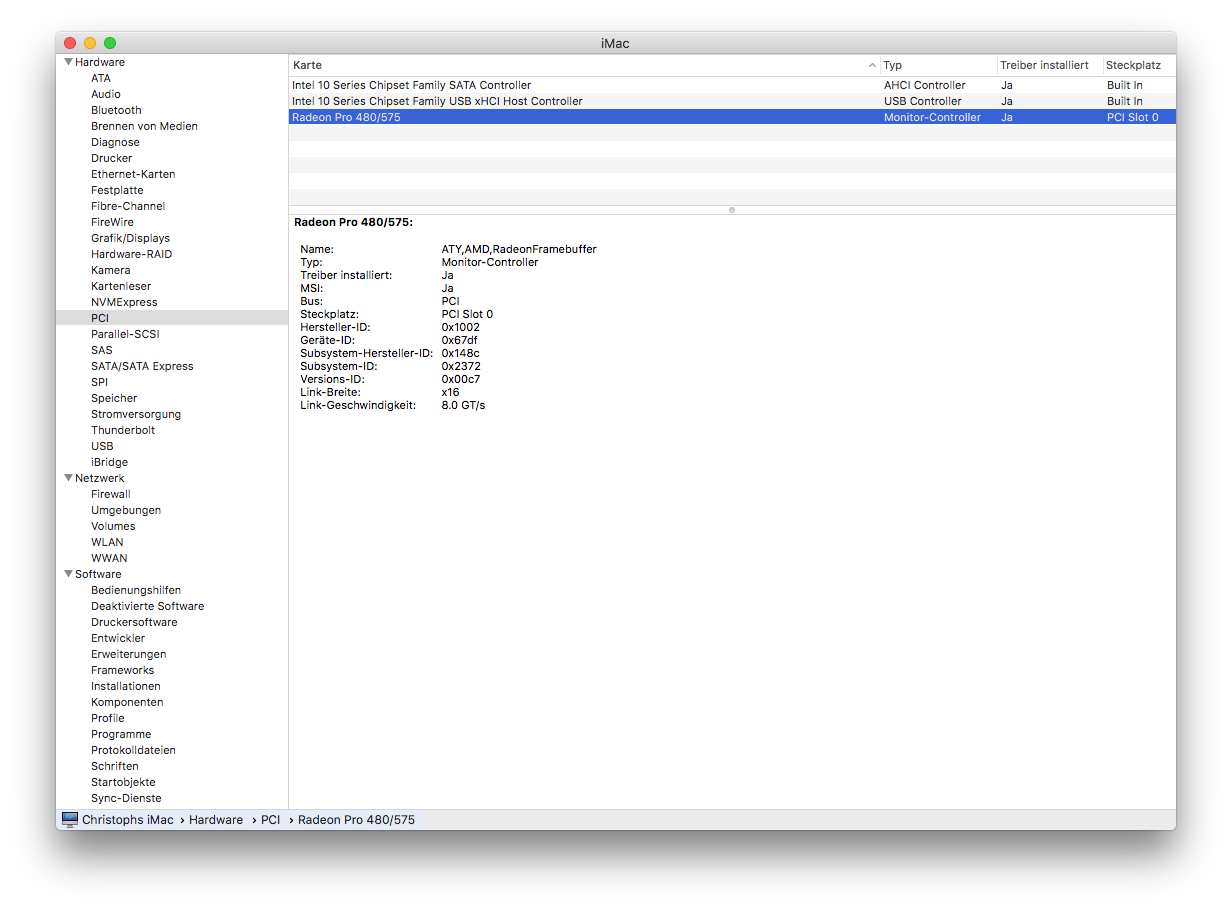The width and height of the screenshot is (1232, 910).
Task: Collapse the Hardware section triangle
Action: click(x=68, y=62)
